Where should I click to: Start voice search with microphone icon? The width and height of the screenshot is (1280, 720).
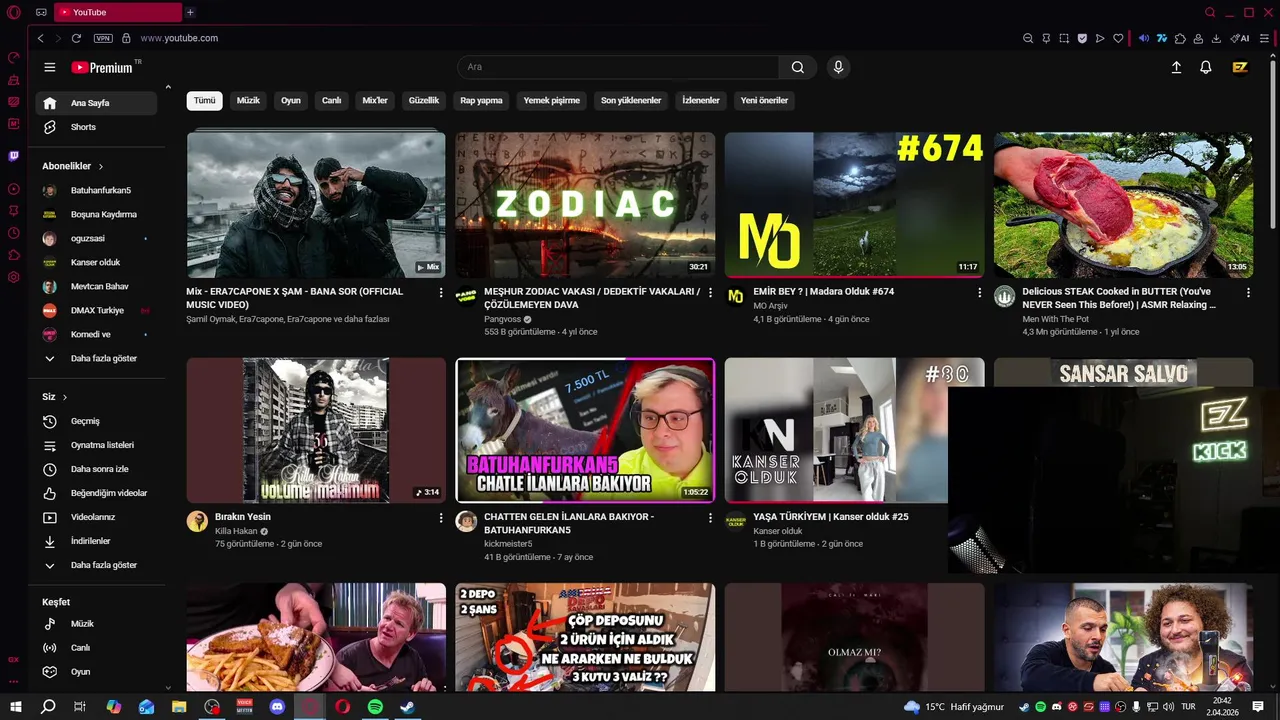pyautogui.click(x=838, y=67)
